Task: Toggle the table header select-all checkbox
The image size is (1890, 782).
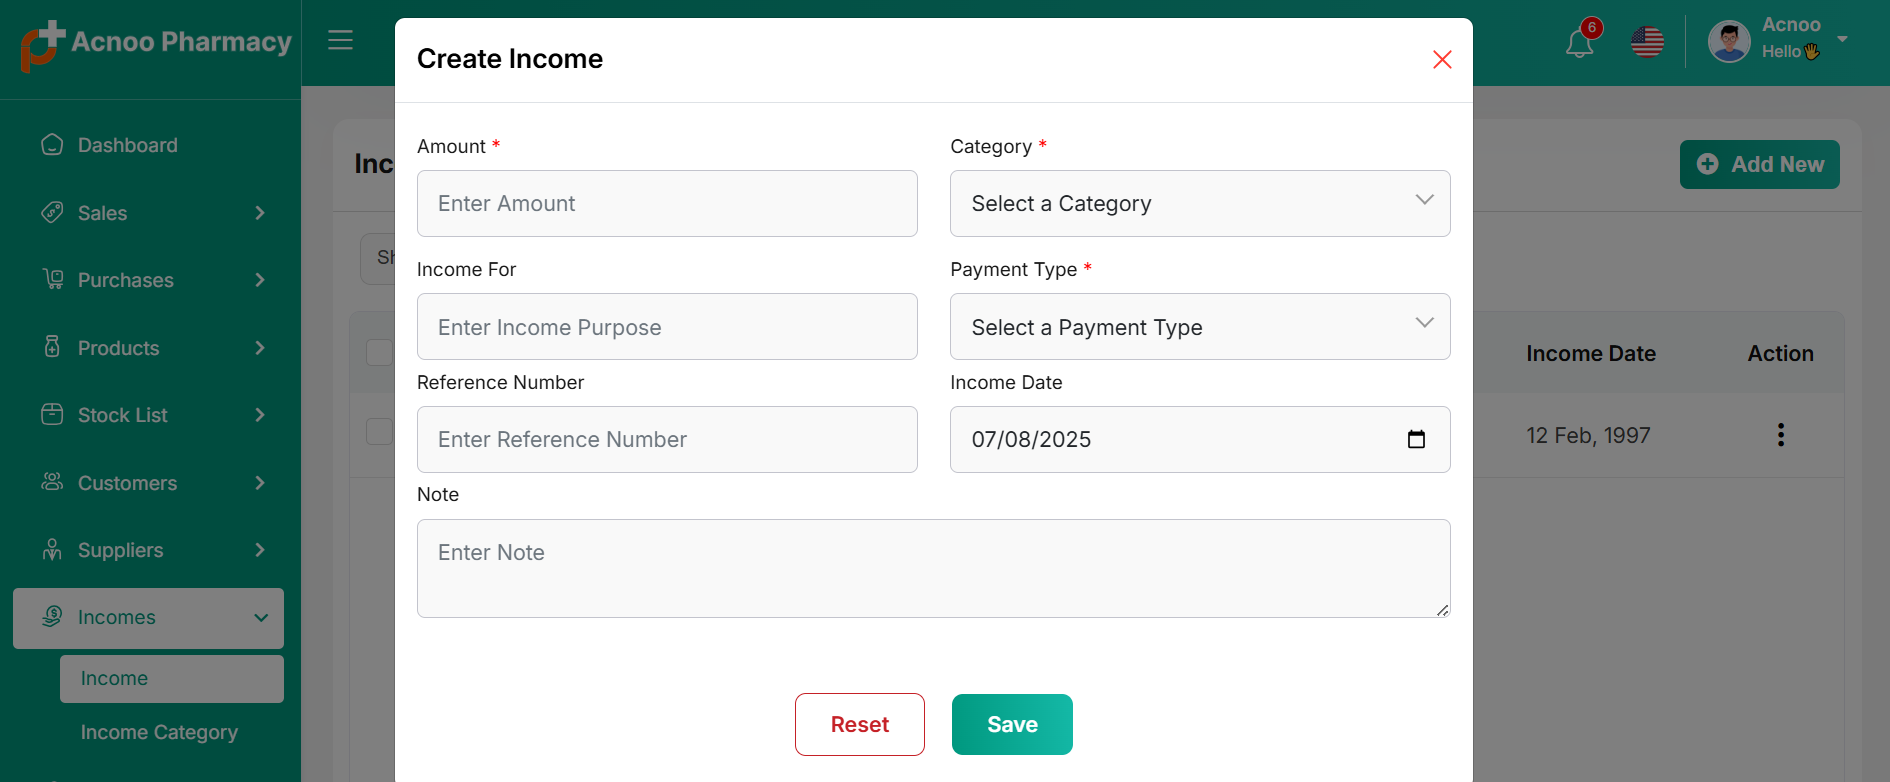Action: pyautogui.click(x=379, y=353)
